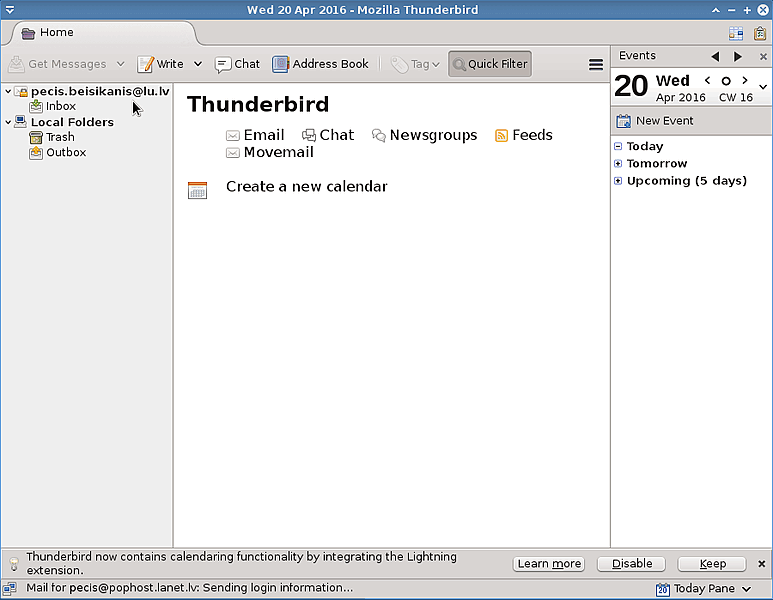This screenshot has width=773, height=600.
Task: Click Create a new calendar
Action: click(x=307, y=186)
